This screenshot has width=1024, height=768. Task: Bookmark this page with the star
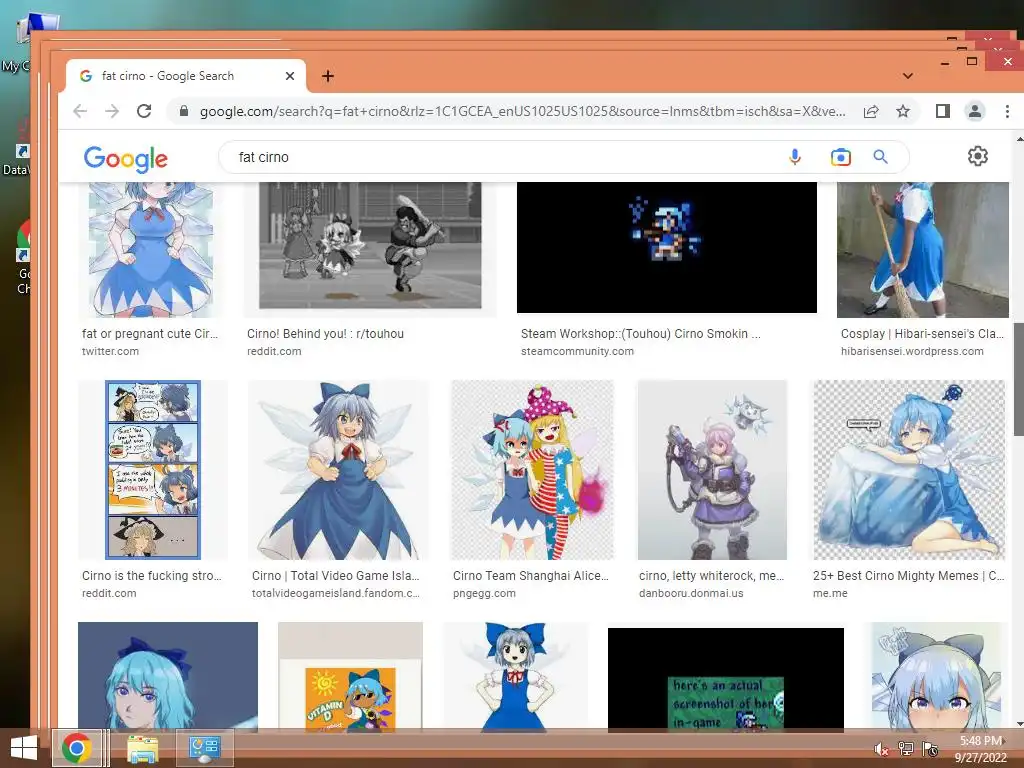[x=903, y=112]
